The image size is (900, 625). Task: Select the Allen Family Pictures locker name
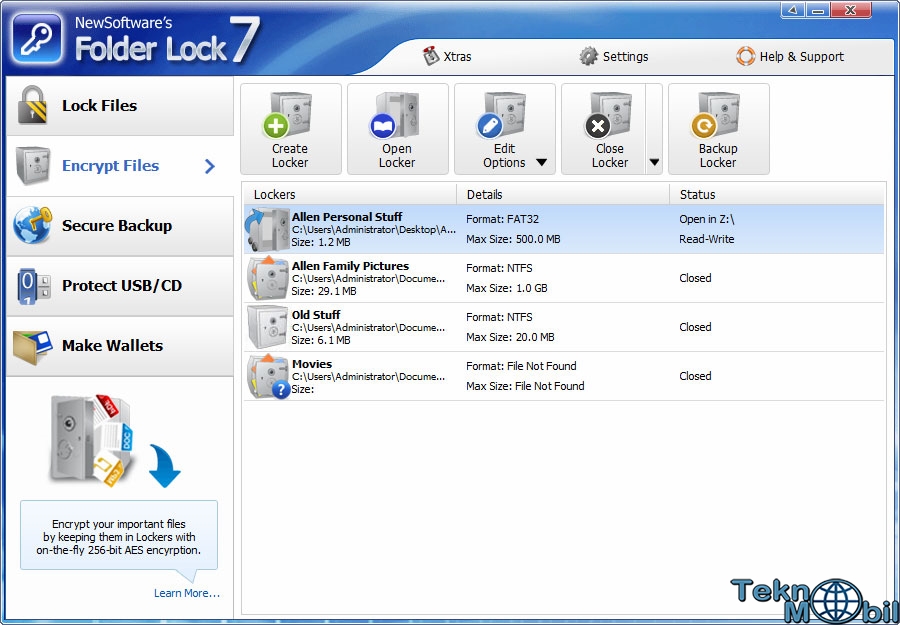pos(350,266)
